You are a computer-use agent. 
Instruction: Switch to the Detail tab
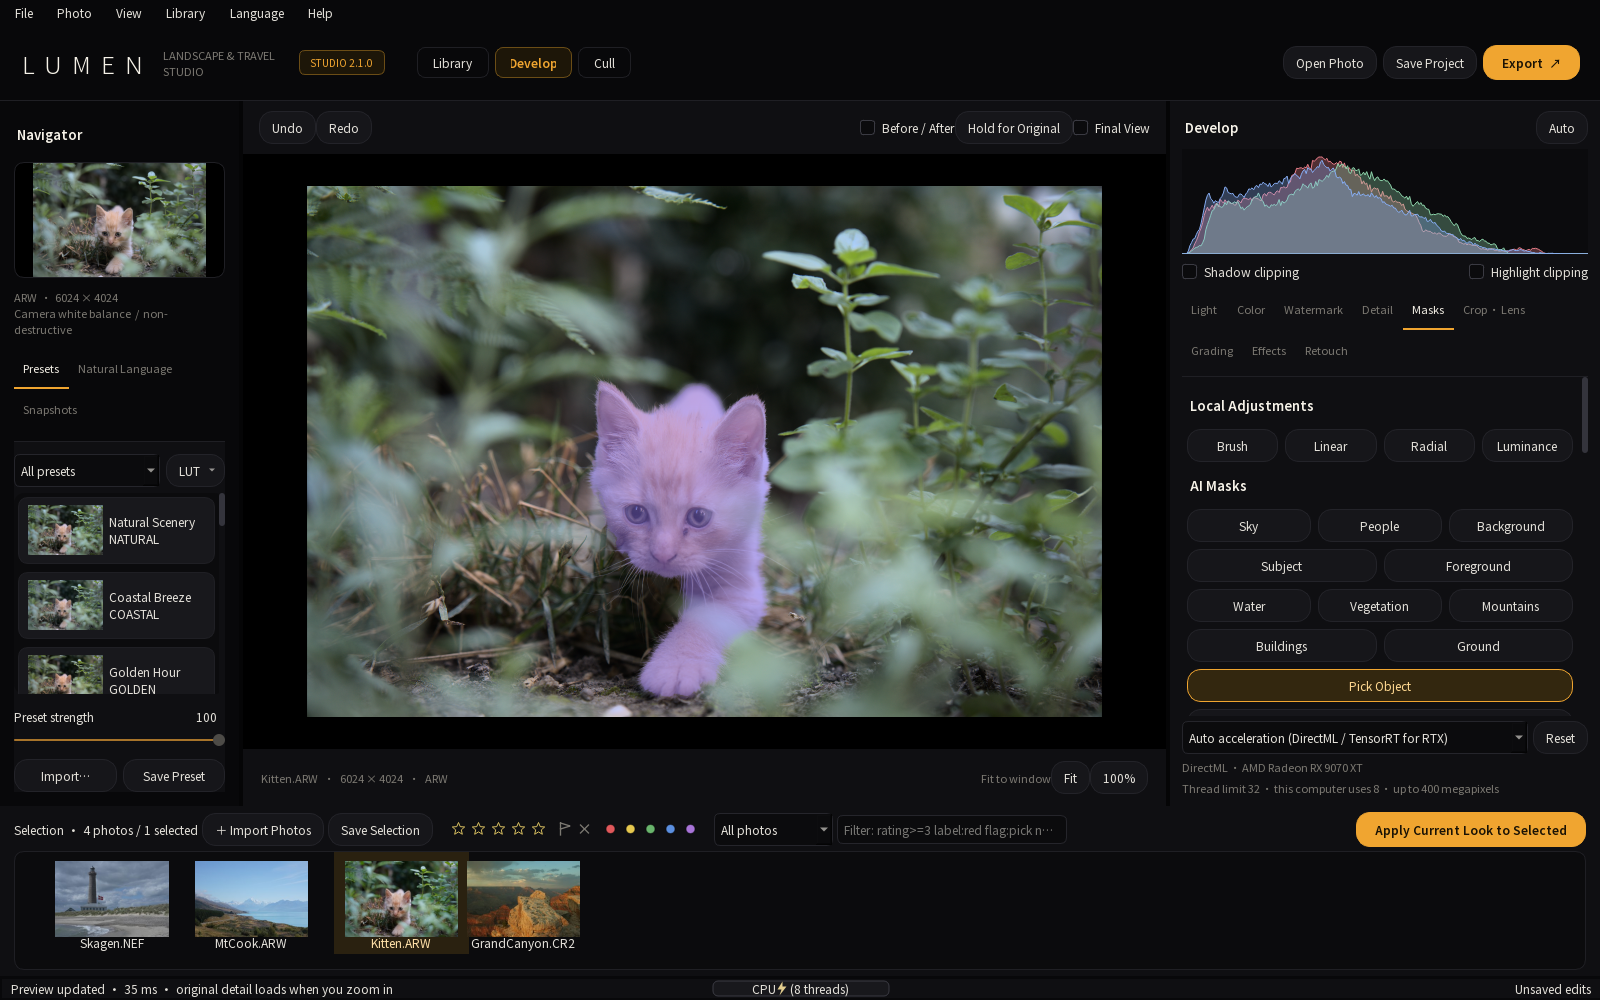pyautogui.click(x=1377, y=310)
